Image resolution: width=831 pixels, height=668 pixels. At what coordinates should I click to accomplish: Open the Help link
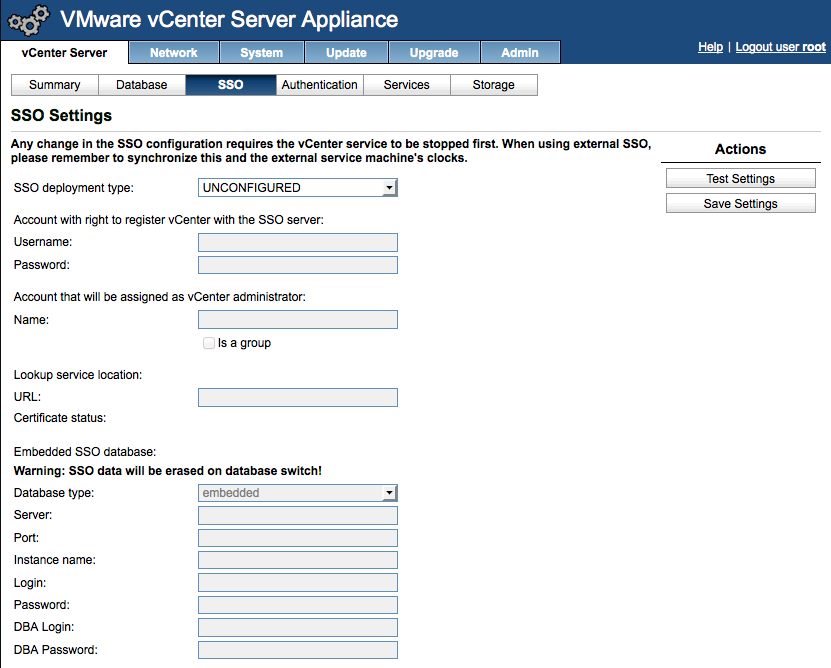point(710,47)
